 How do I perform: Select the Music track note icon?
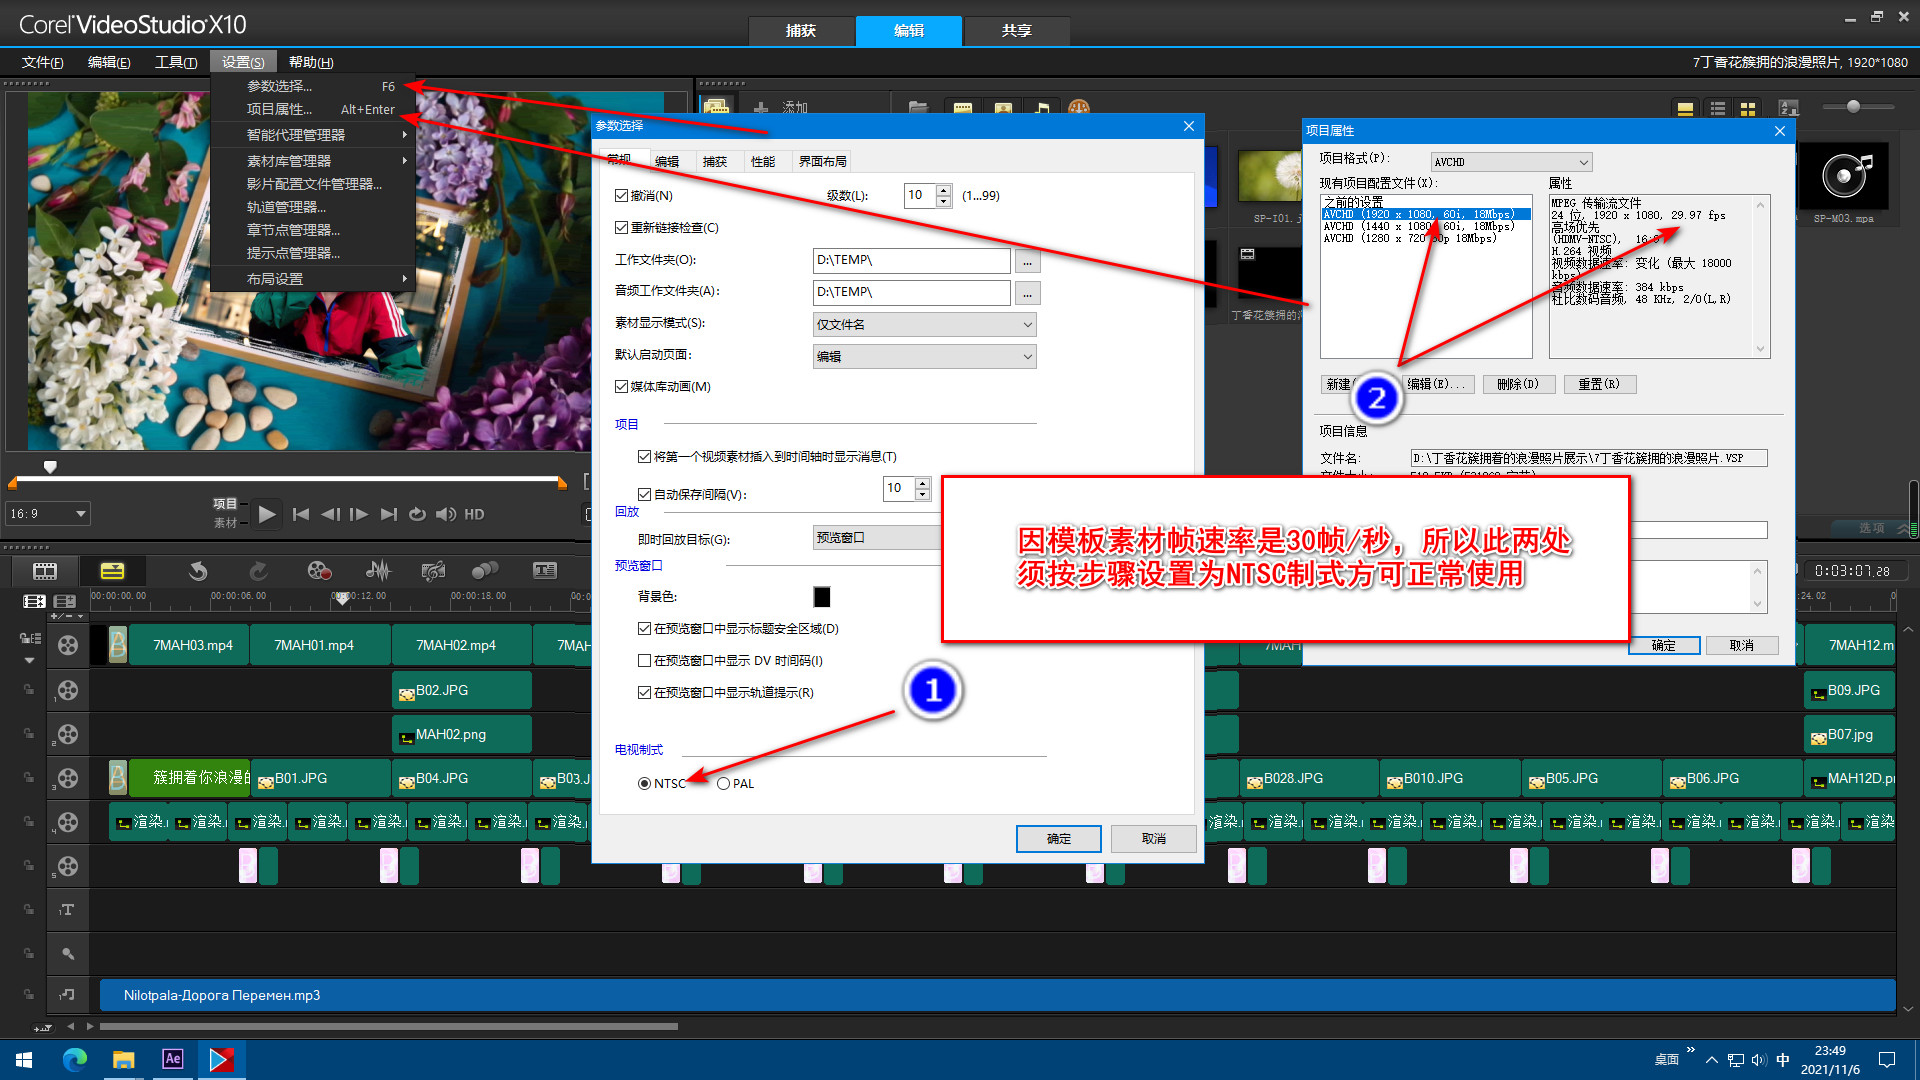[67, 995]
